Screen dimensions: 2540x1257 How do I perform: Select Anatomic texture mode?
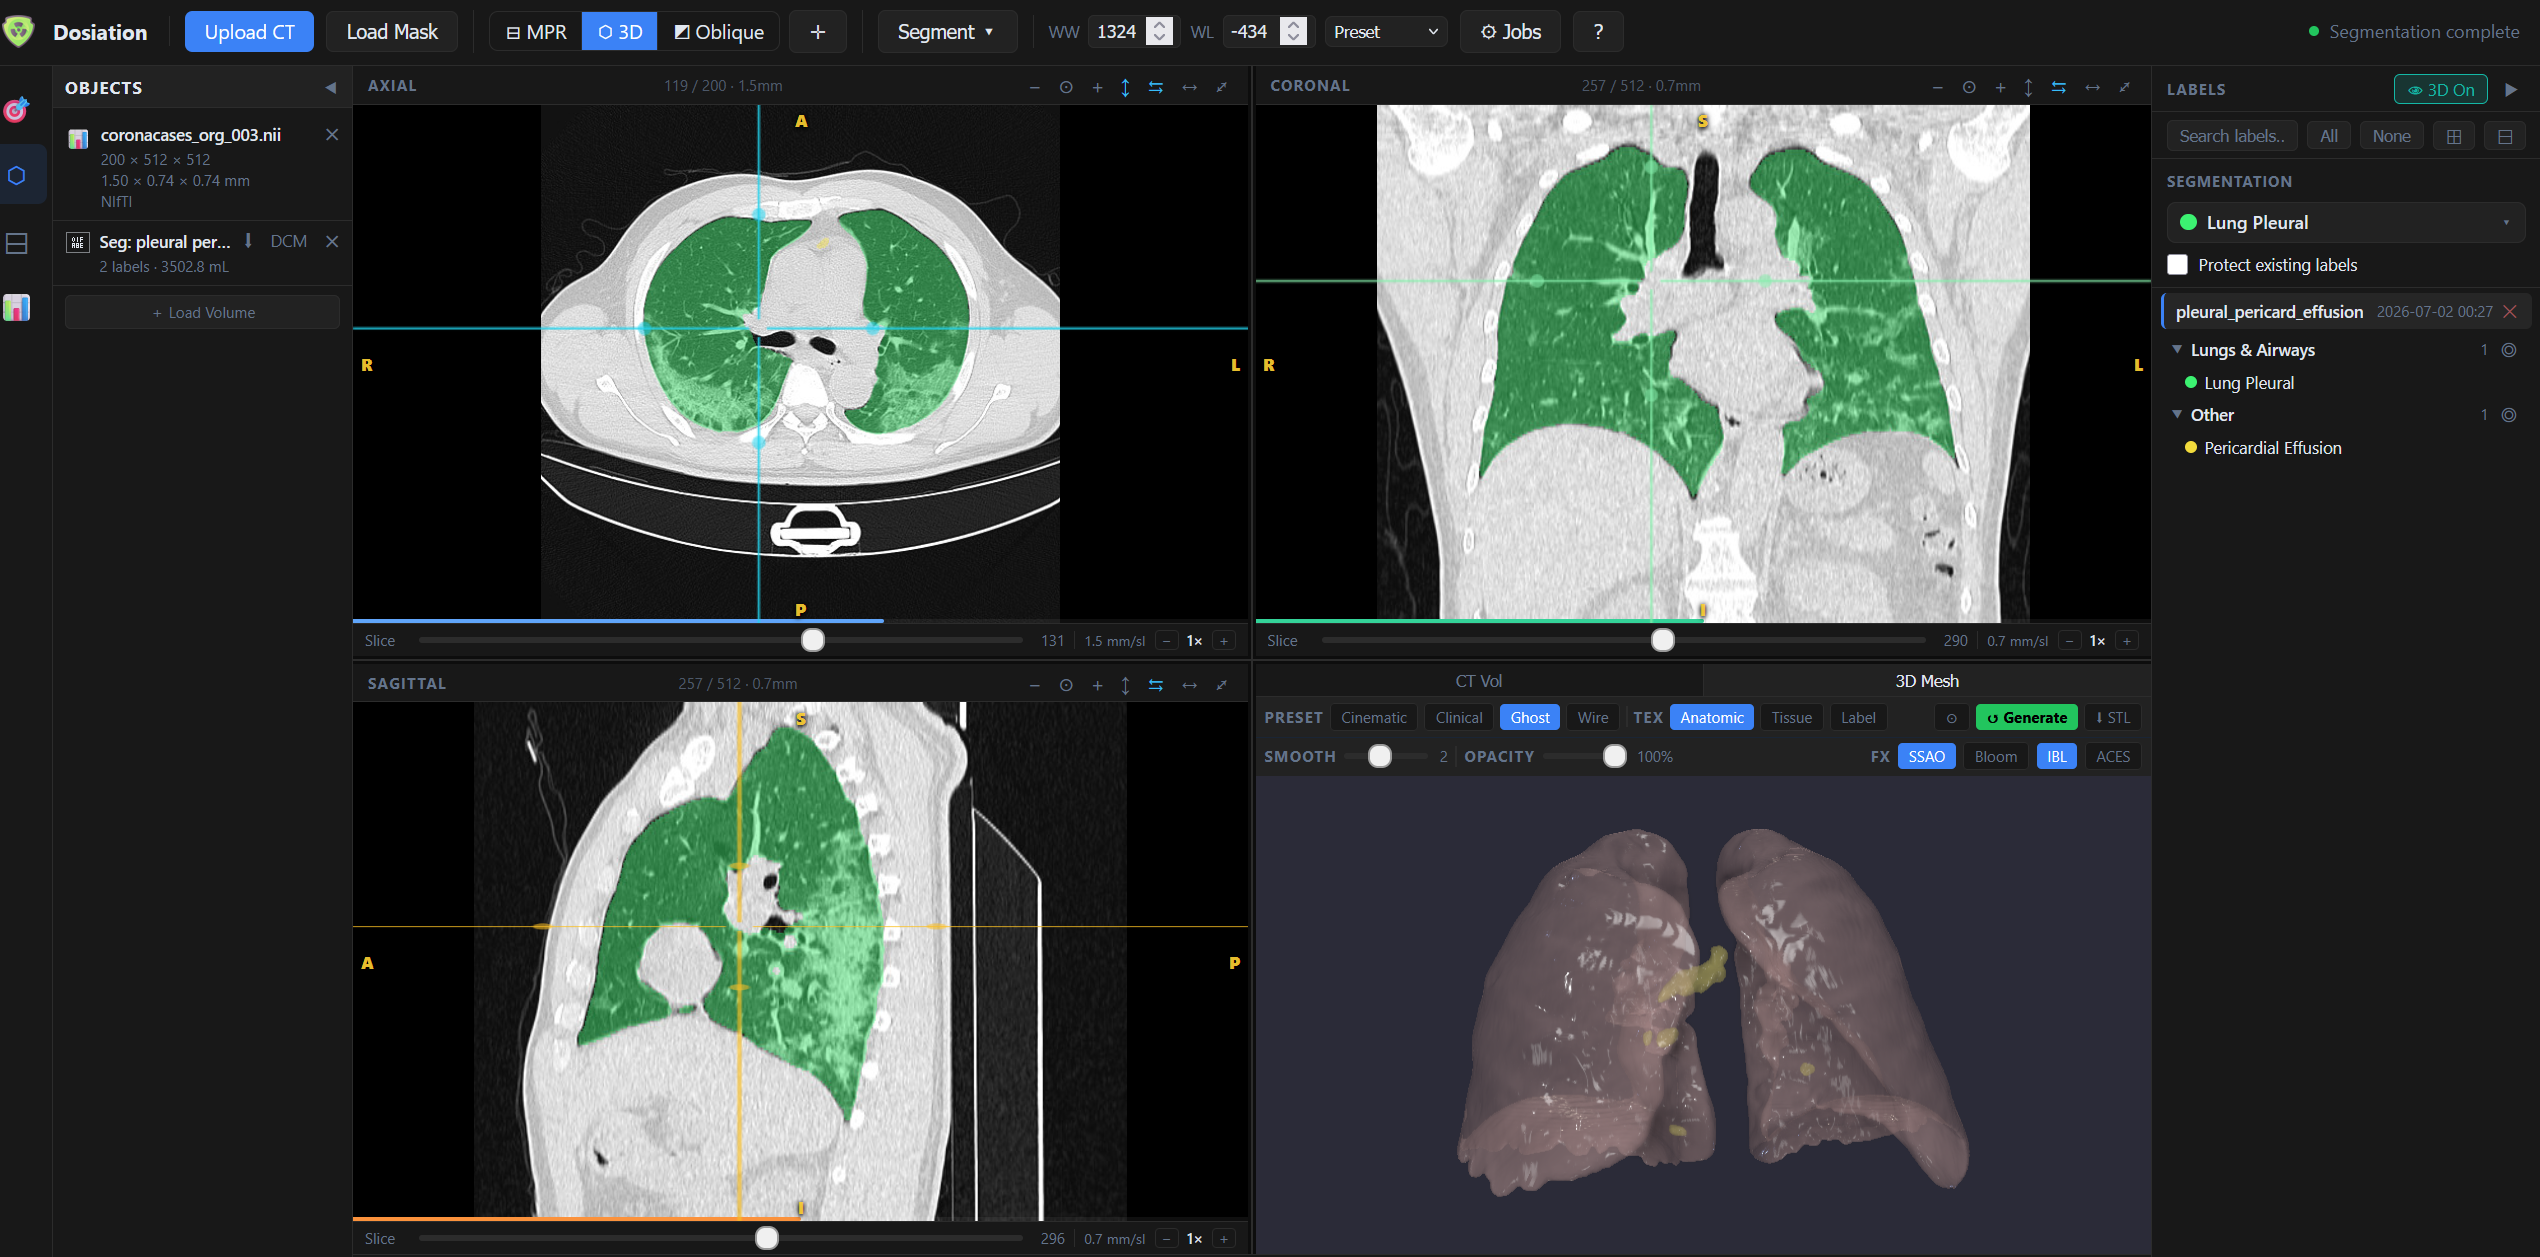pyautogui.click(x=1711, y=718)
